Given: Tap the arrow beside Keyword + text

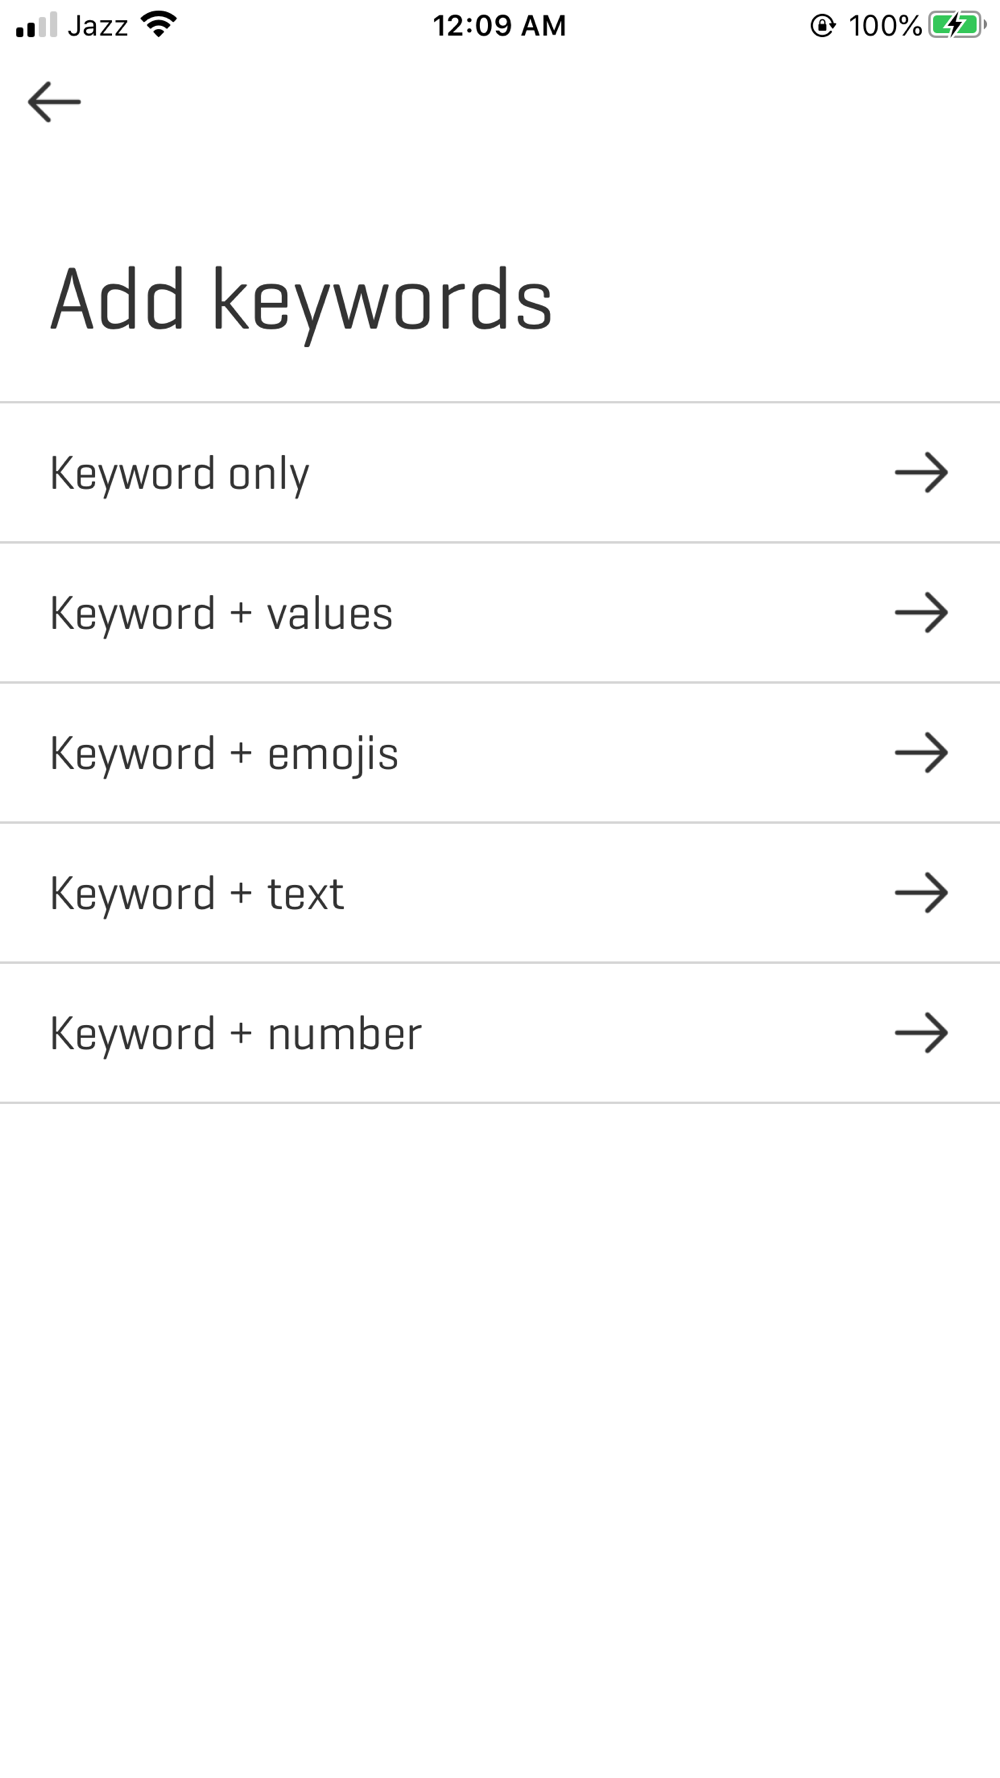Looking at the screenshot, I should (921, 893).
